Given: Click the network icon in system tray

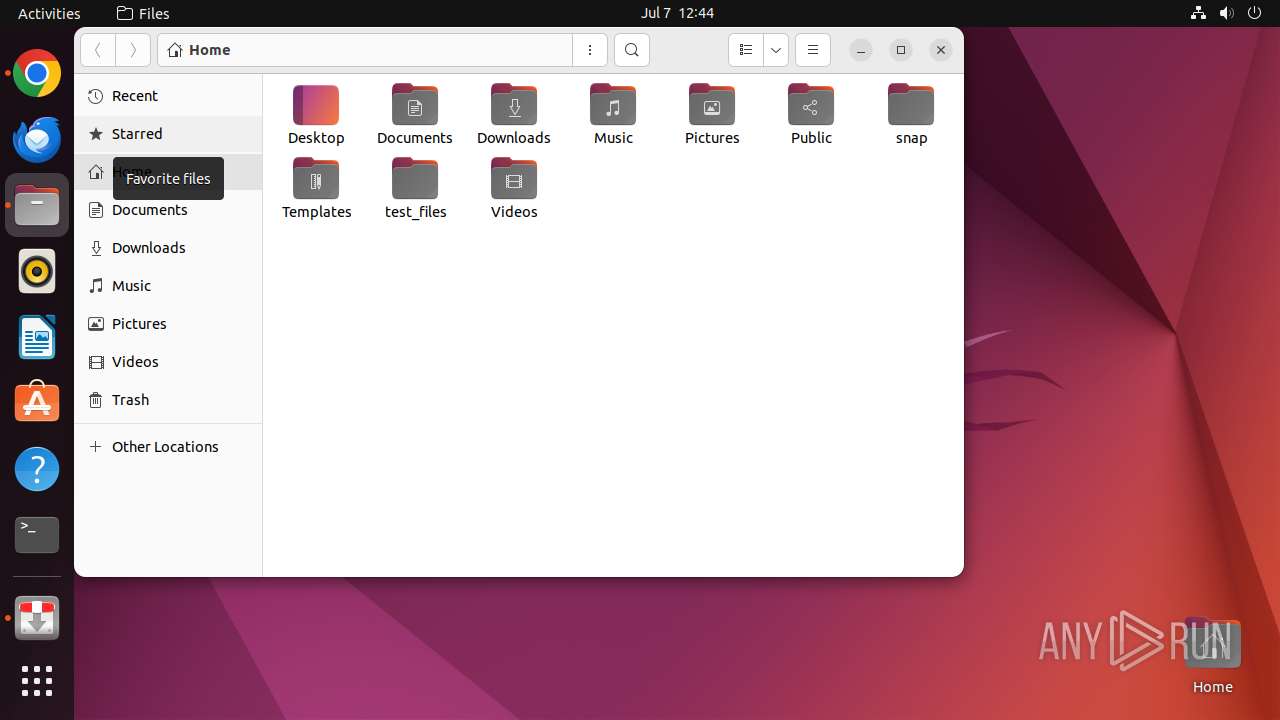Looking at the screenshot, I should click(x=1198, y=13).
